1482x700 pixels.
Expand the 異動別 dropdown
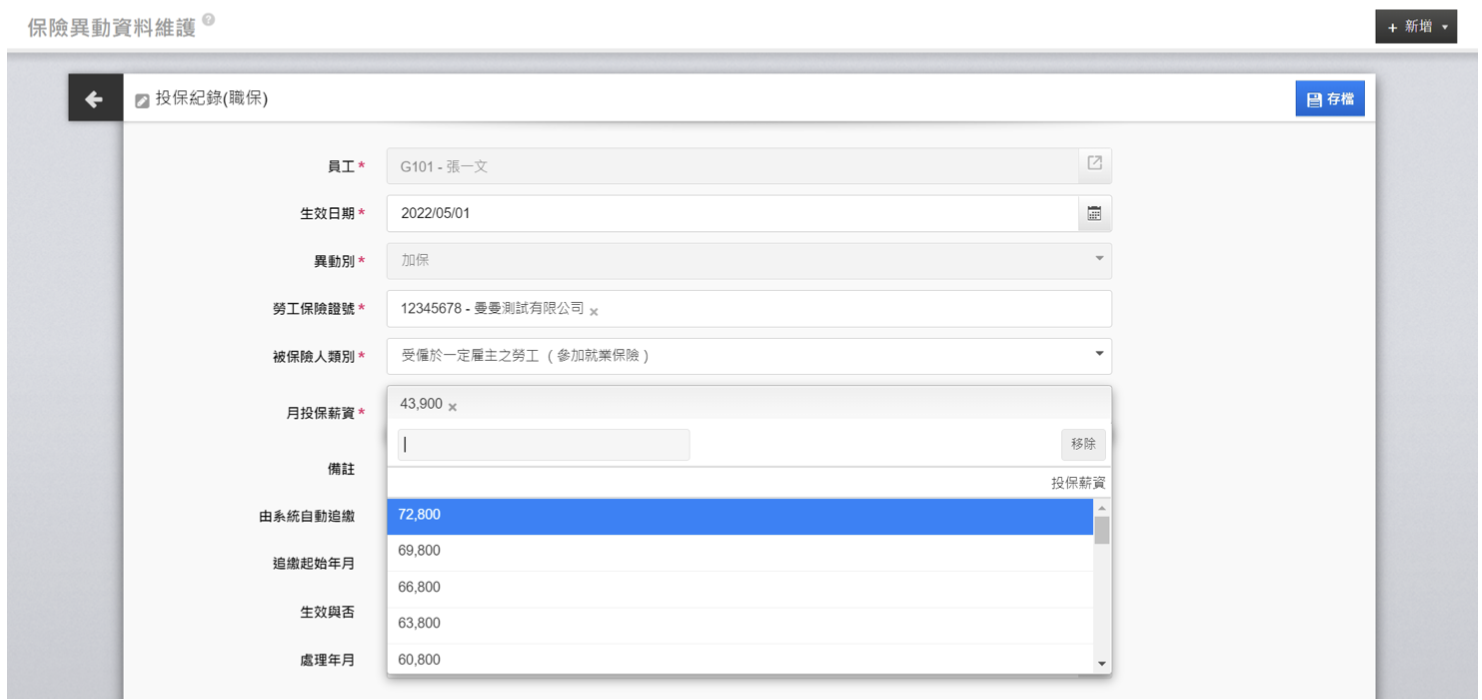point(1099,260)
